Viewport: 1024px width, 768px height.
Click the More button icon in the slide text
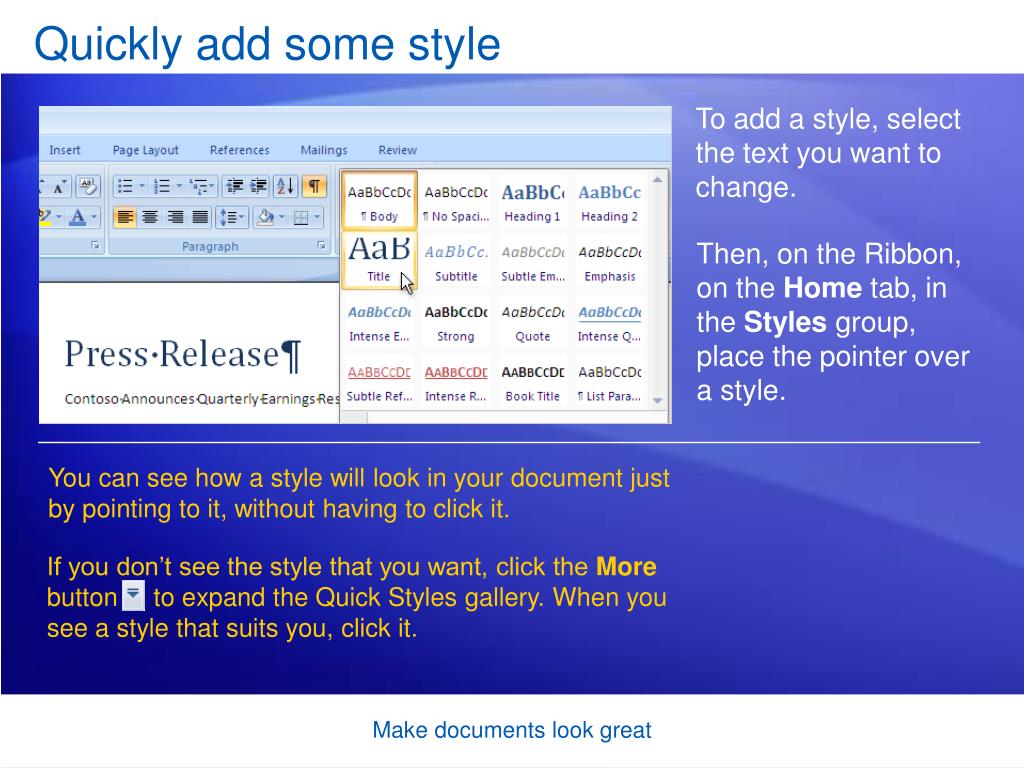click(x=133, y=595)
